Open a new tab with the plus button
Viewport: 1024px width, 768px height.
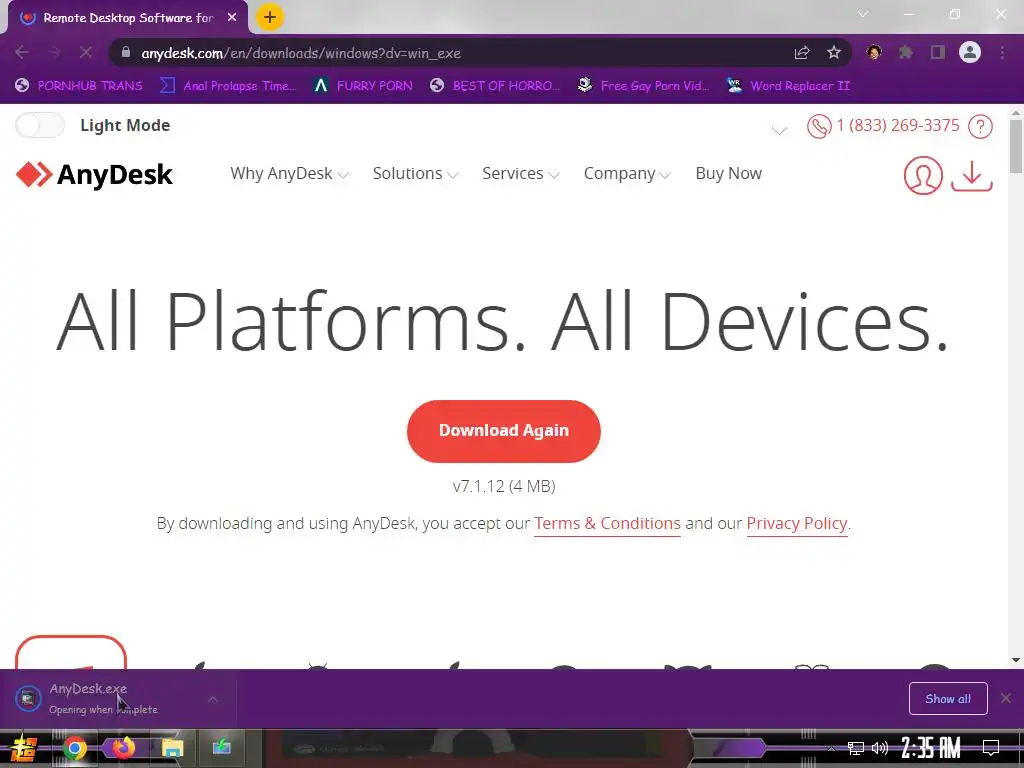click(x=270, y=17)
